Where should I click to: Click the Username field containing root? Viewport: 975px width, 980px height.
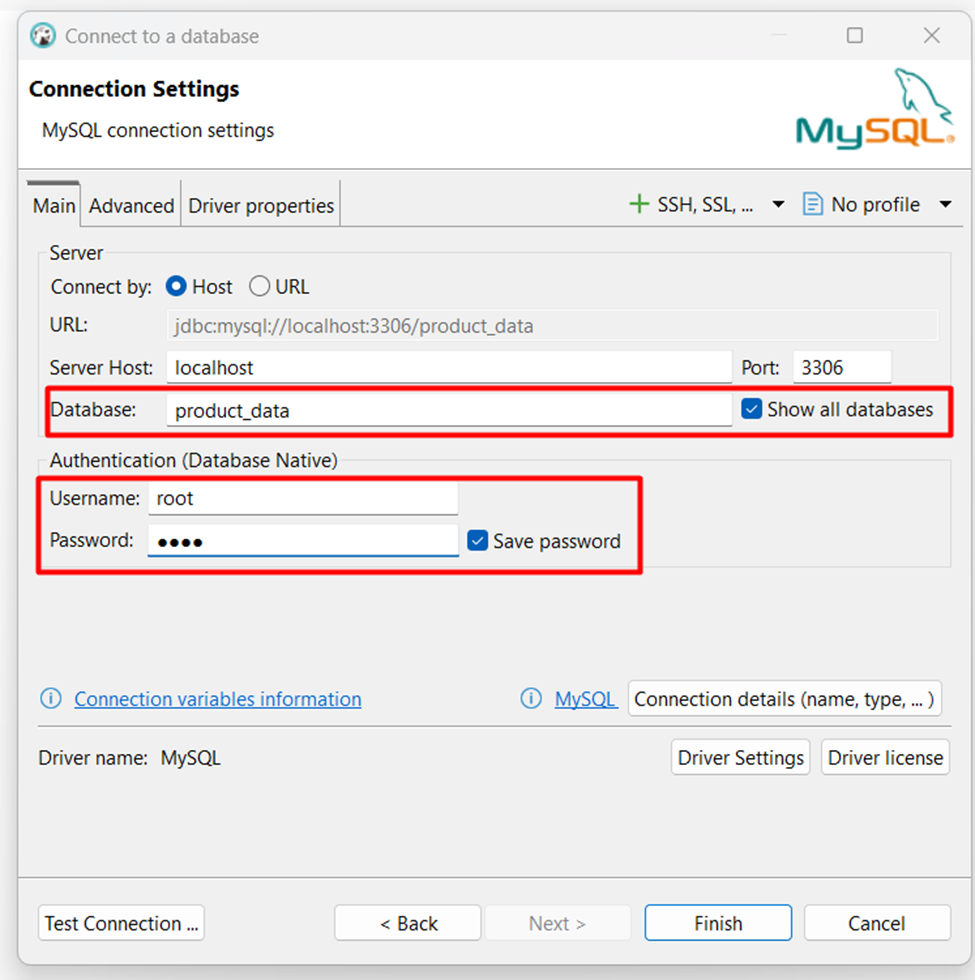303,498
